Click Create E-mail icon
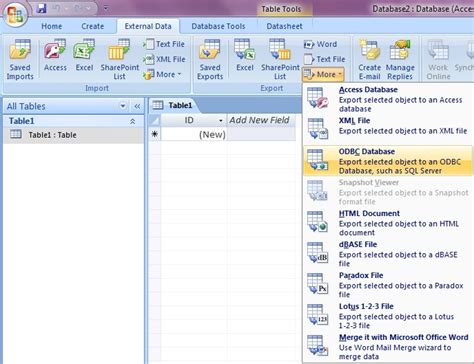The image size is (474, 364). point(369,59)
